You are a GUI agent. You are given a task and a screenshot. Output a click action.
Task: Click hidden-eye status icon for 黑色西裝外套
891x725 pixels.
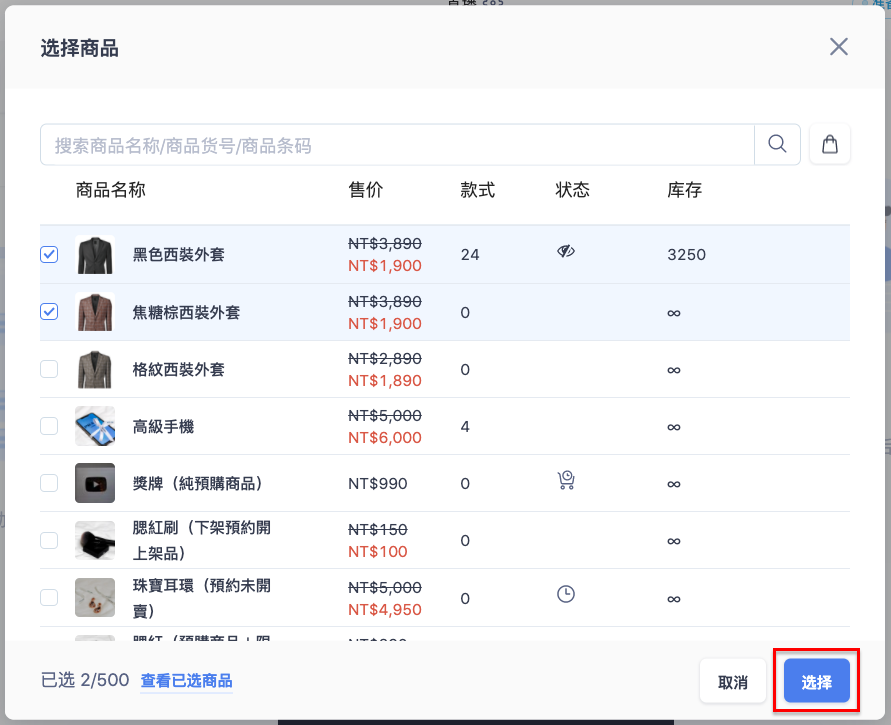[x=565, y=251]
